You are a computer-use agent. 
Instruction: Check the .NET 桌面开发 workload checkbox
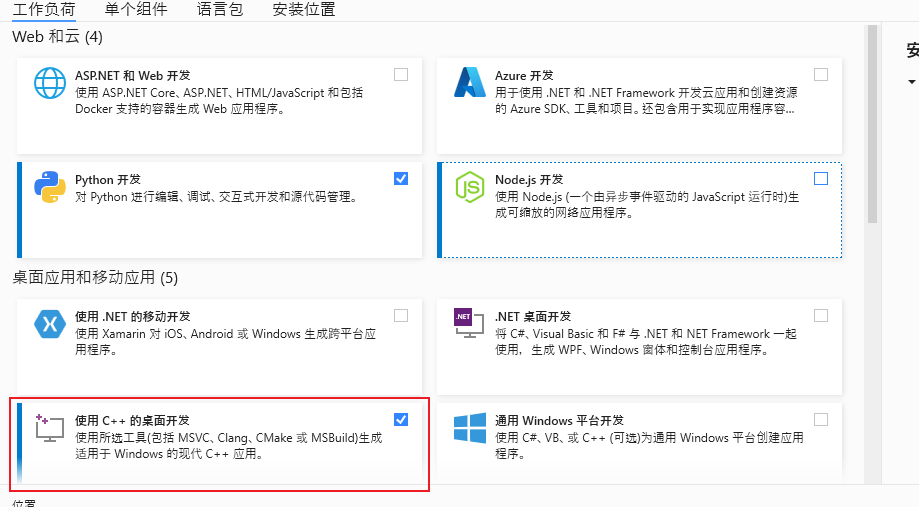click(x=821, y=315)
